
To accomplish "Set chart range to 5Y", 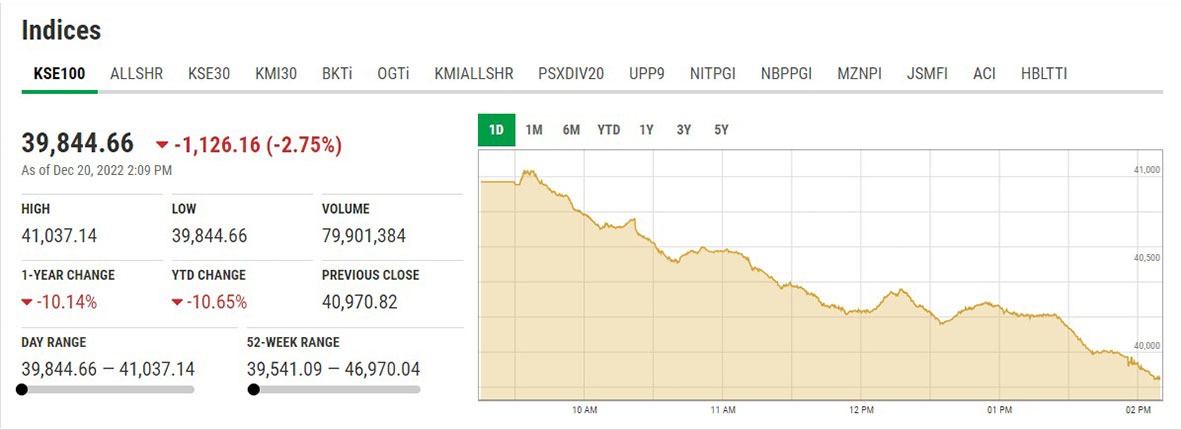I will (721, 130).
